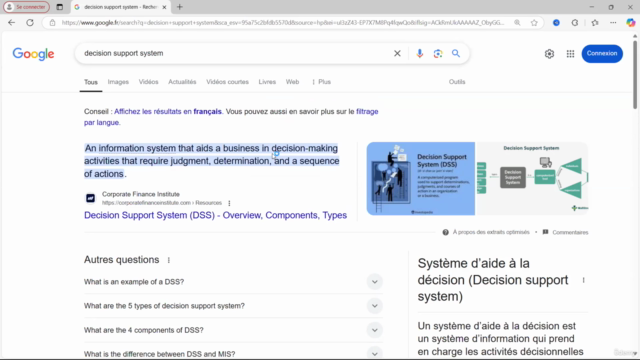The width and height of the screenshot is (640, 360).
Task: Select the Tous tab
Action: pyautogui.click(x=91, y=82)
